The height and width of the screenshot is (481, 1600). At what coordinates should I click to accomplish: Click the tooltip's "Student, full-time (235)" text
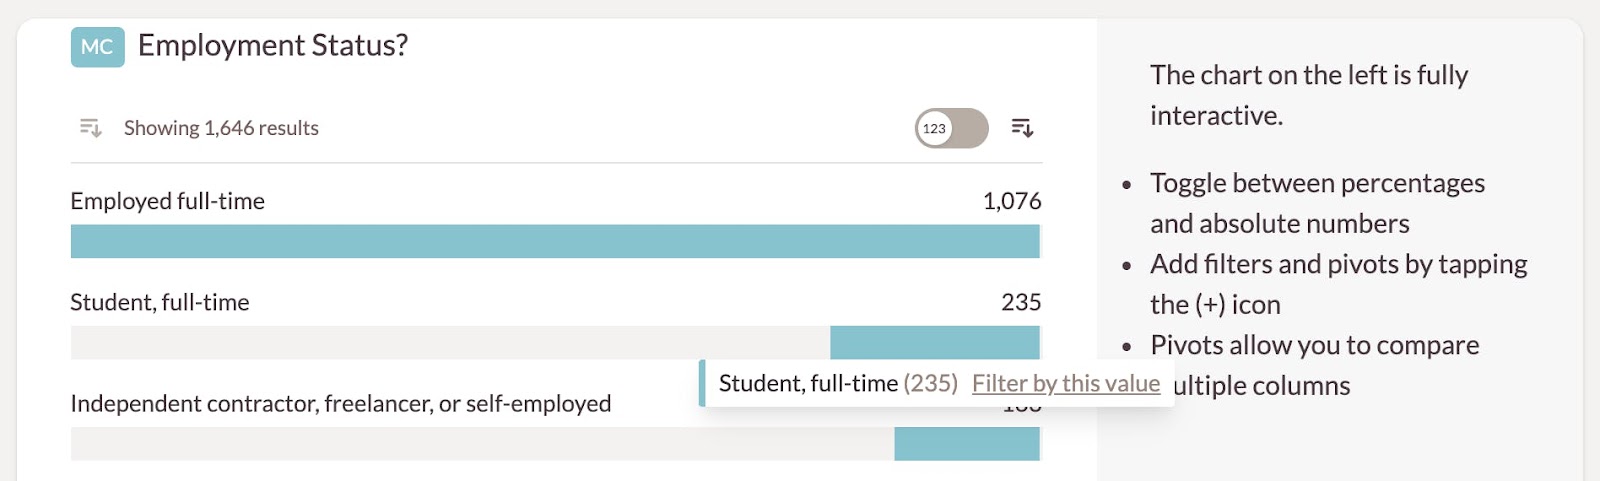[837, 384]
